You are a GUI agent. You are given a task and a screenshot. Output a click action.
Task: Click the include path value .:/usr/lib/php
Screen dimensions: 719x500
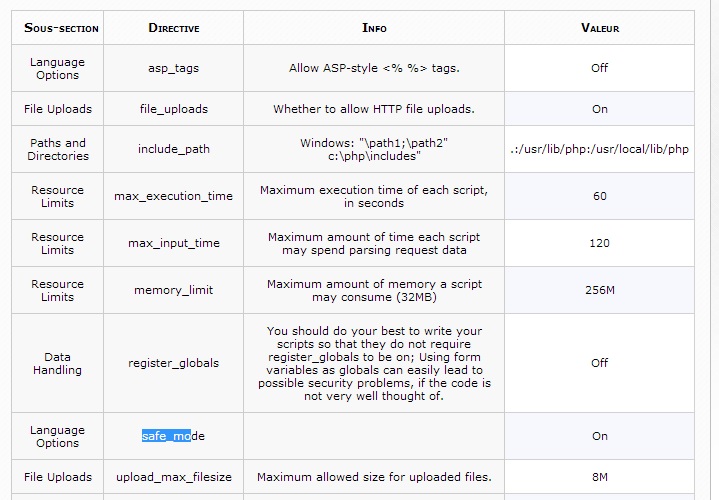click(x=600, y=149)
